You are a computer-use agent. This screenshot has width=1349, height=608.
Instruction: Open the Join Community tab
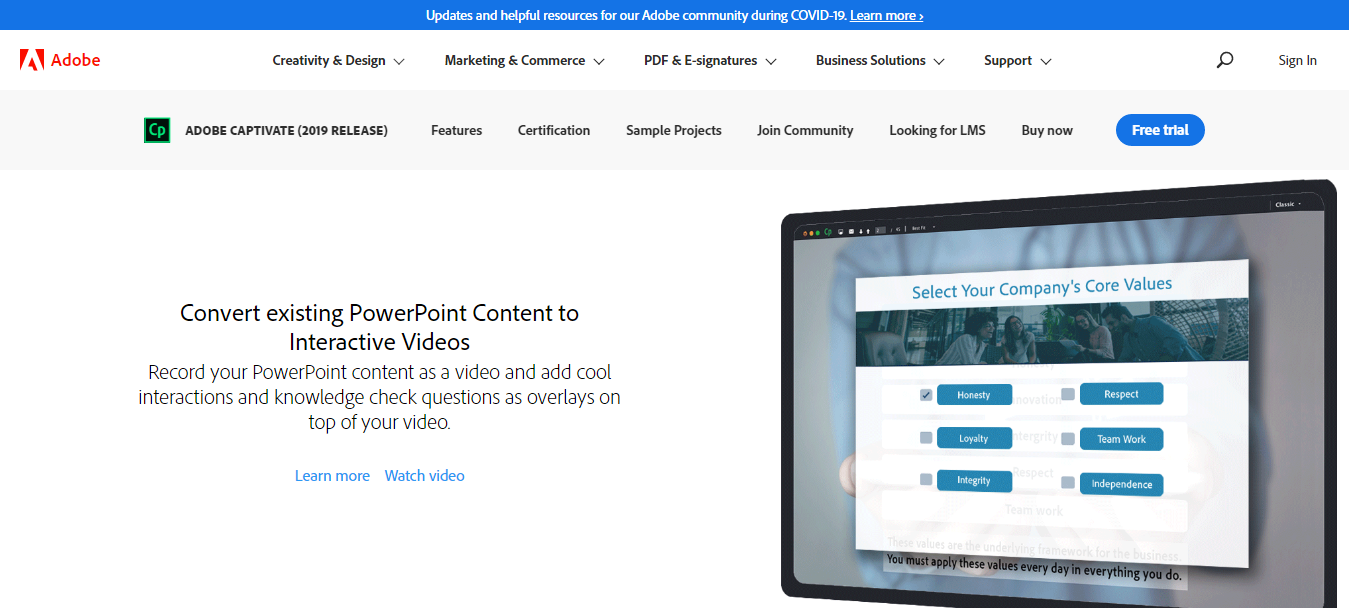coord(805,130)
